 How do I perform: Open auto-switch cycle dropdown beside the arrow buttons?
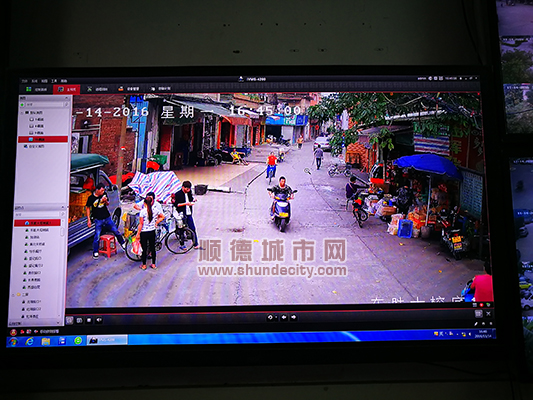coord(272,317)
